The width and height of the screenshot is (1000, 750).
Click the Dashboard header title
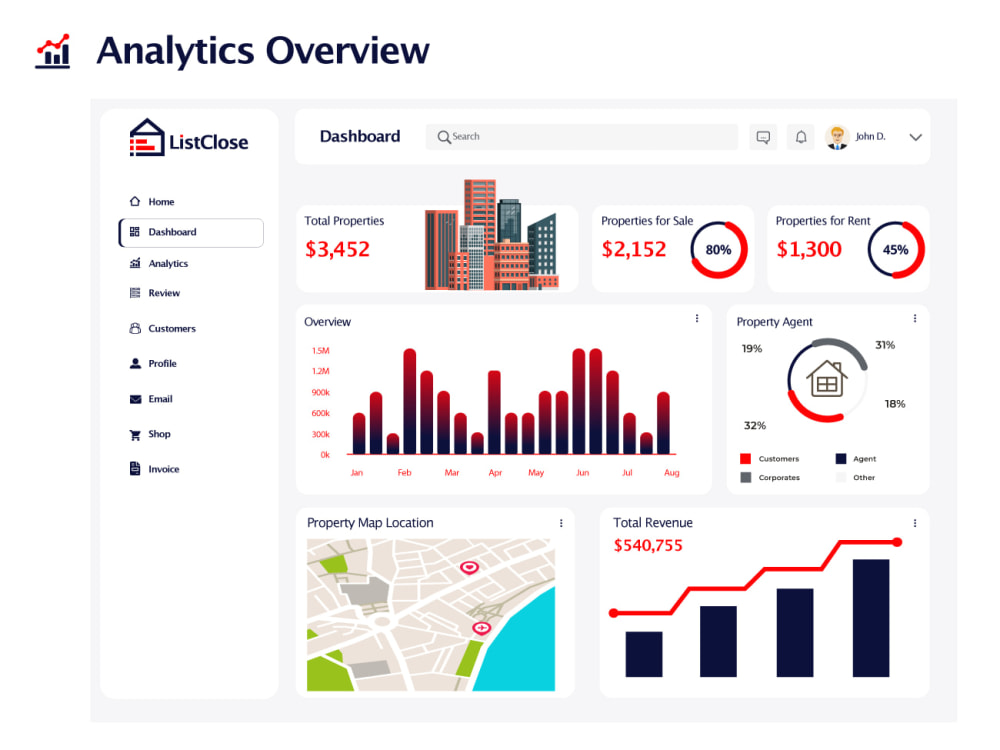(x=360, y=136)
